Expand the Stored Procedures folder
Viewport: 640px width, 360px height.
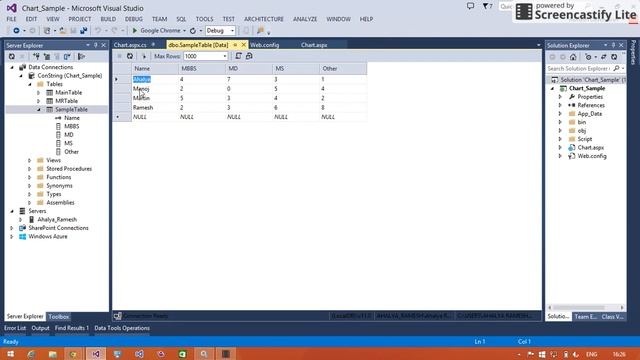tap(29, 169)
